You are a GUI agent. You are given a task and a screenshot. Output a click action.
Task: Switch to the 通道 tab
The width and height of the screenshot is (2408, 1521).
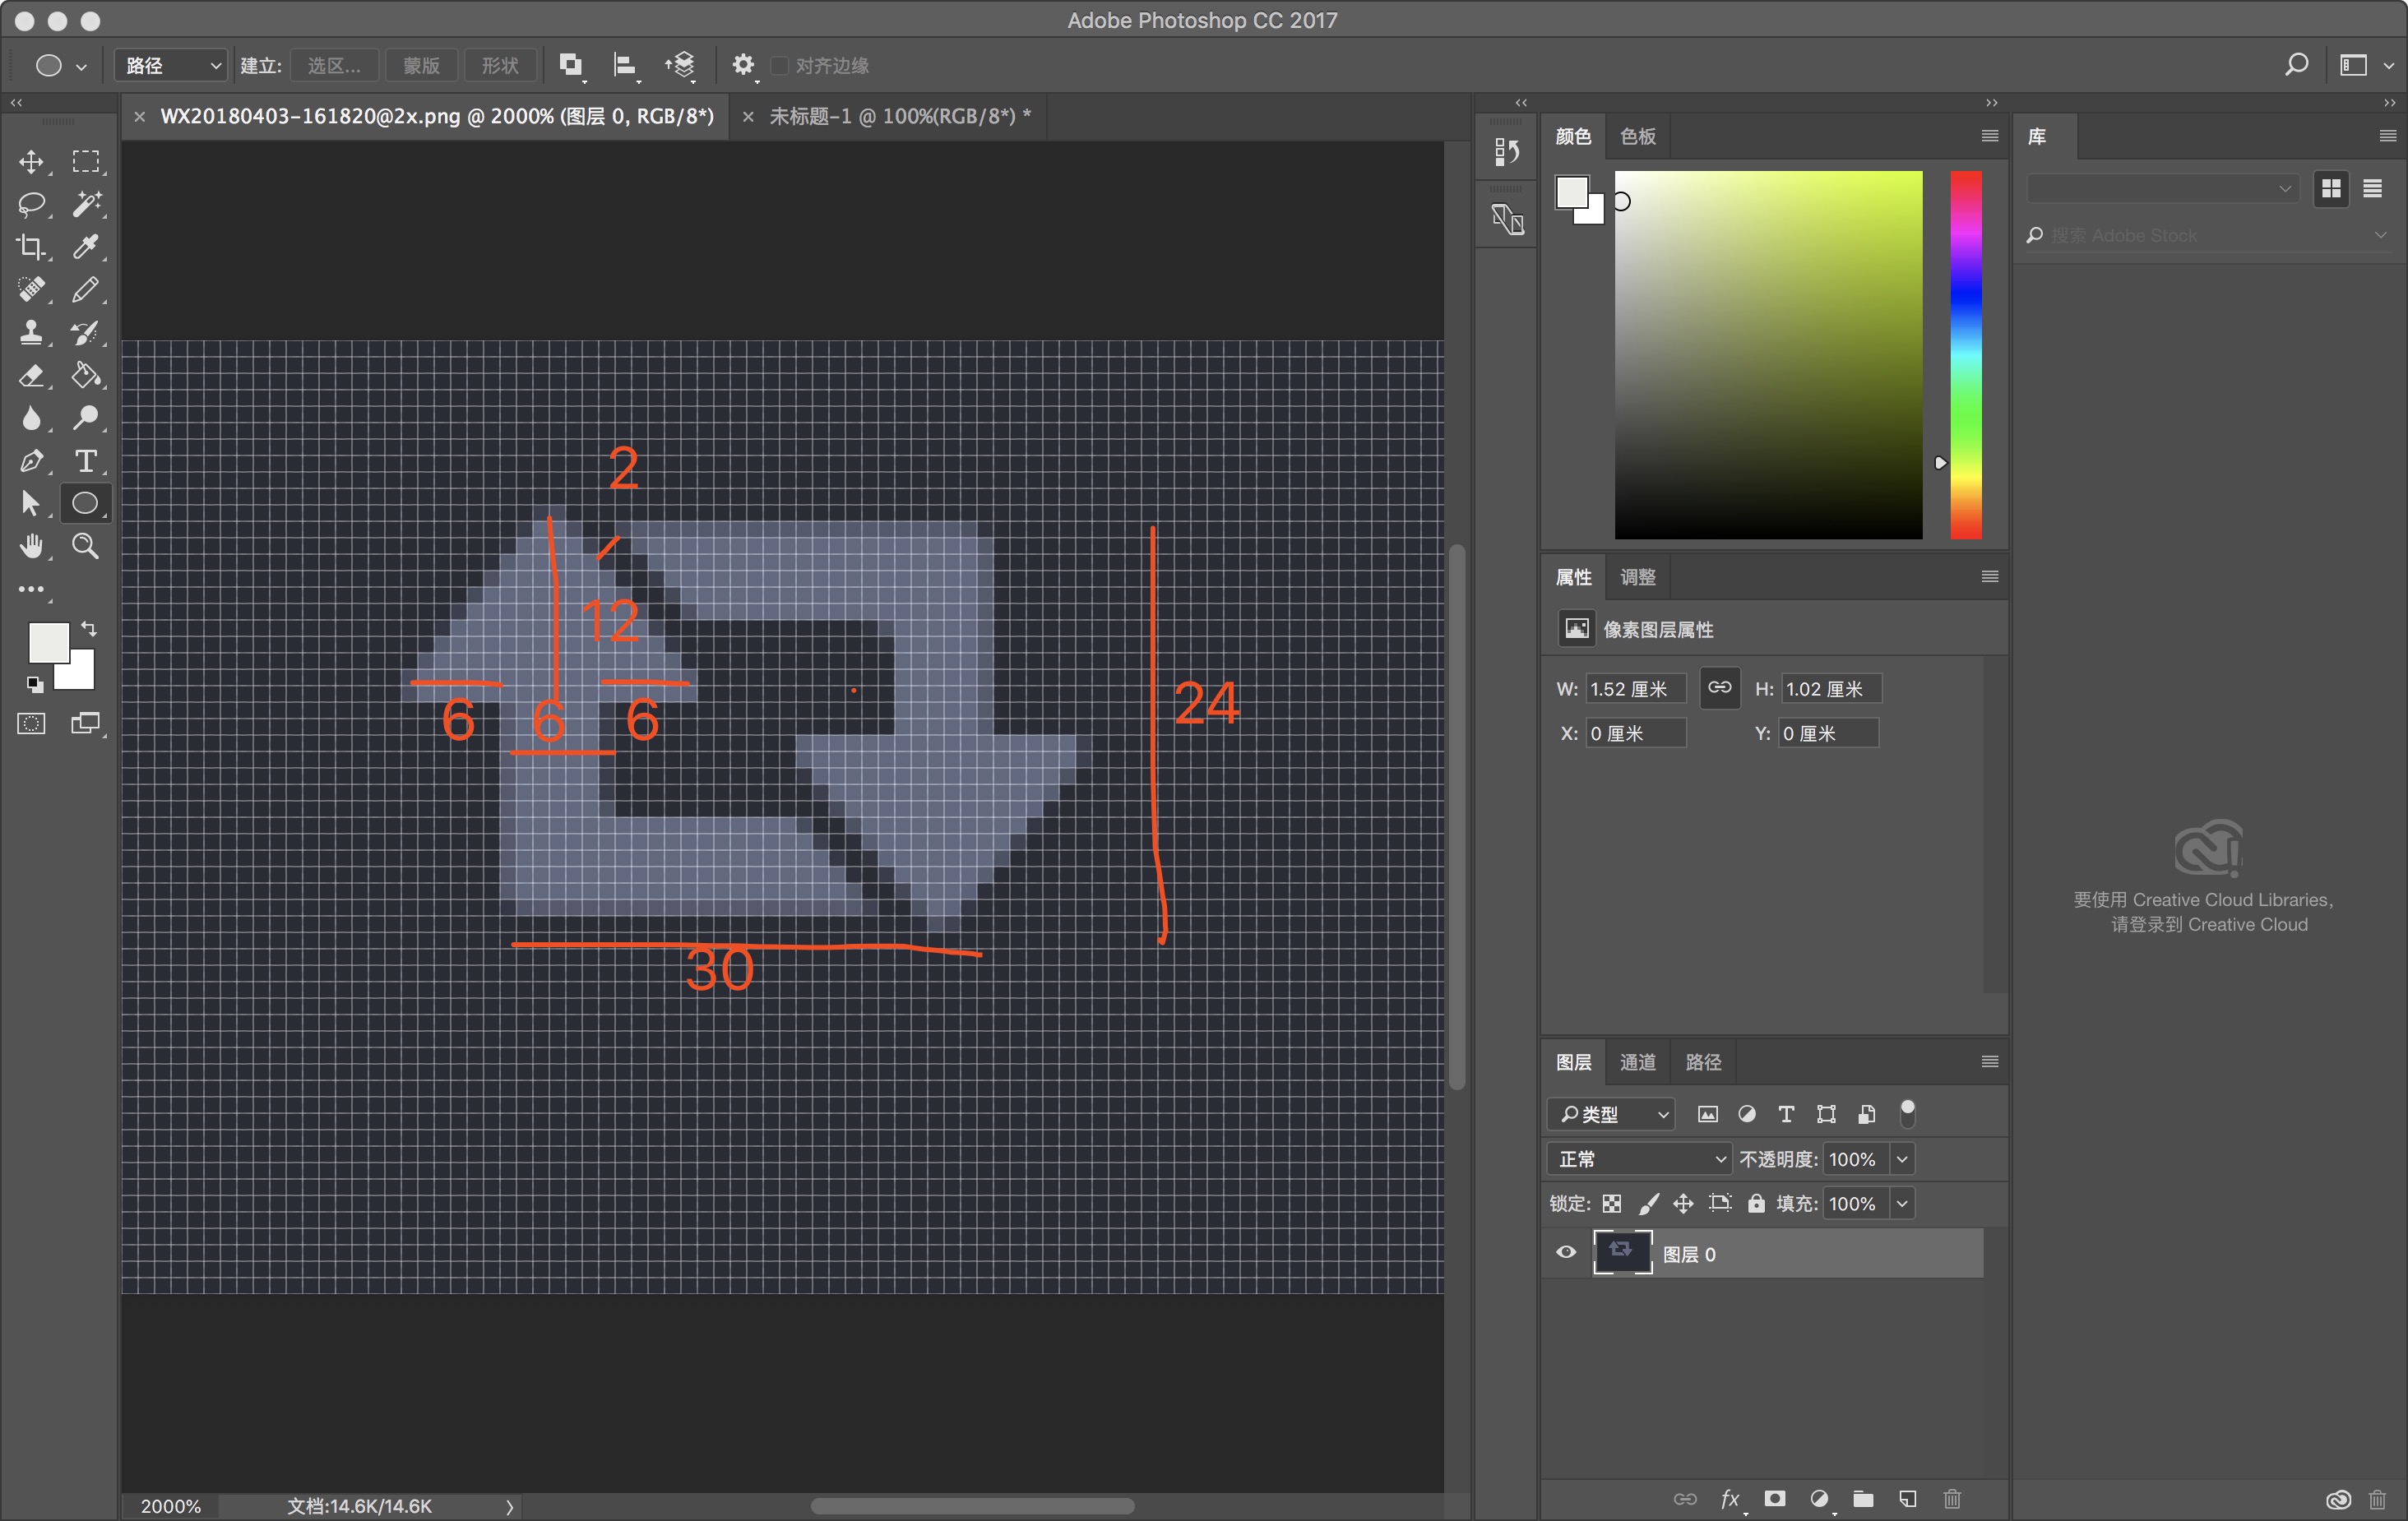click(x=1637, y=1062)
